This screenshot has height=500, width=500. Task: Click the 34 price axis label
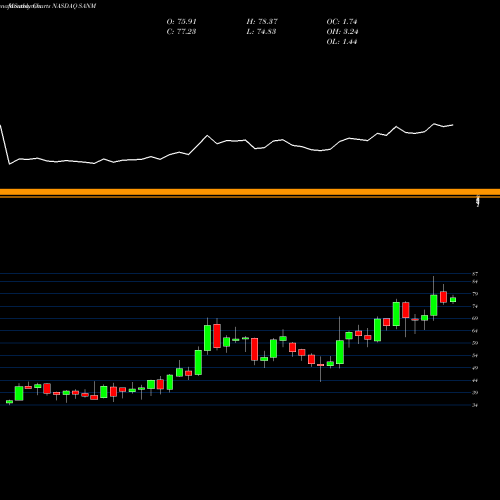475,405
